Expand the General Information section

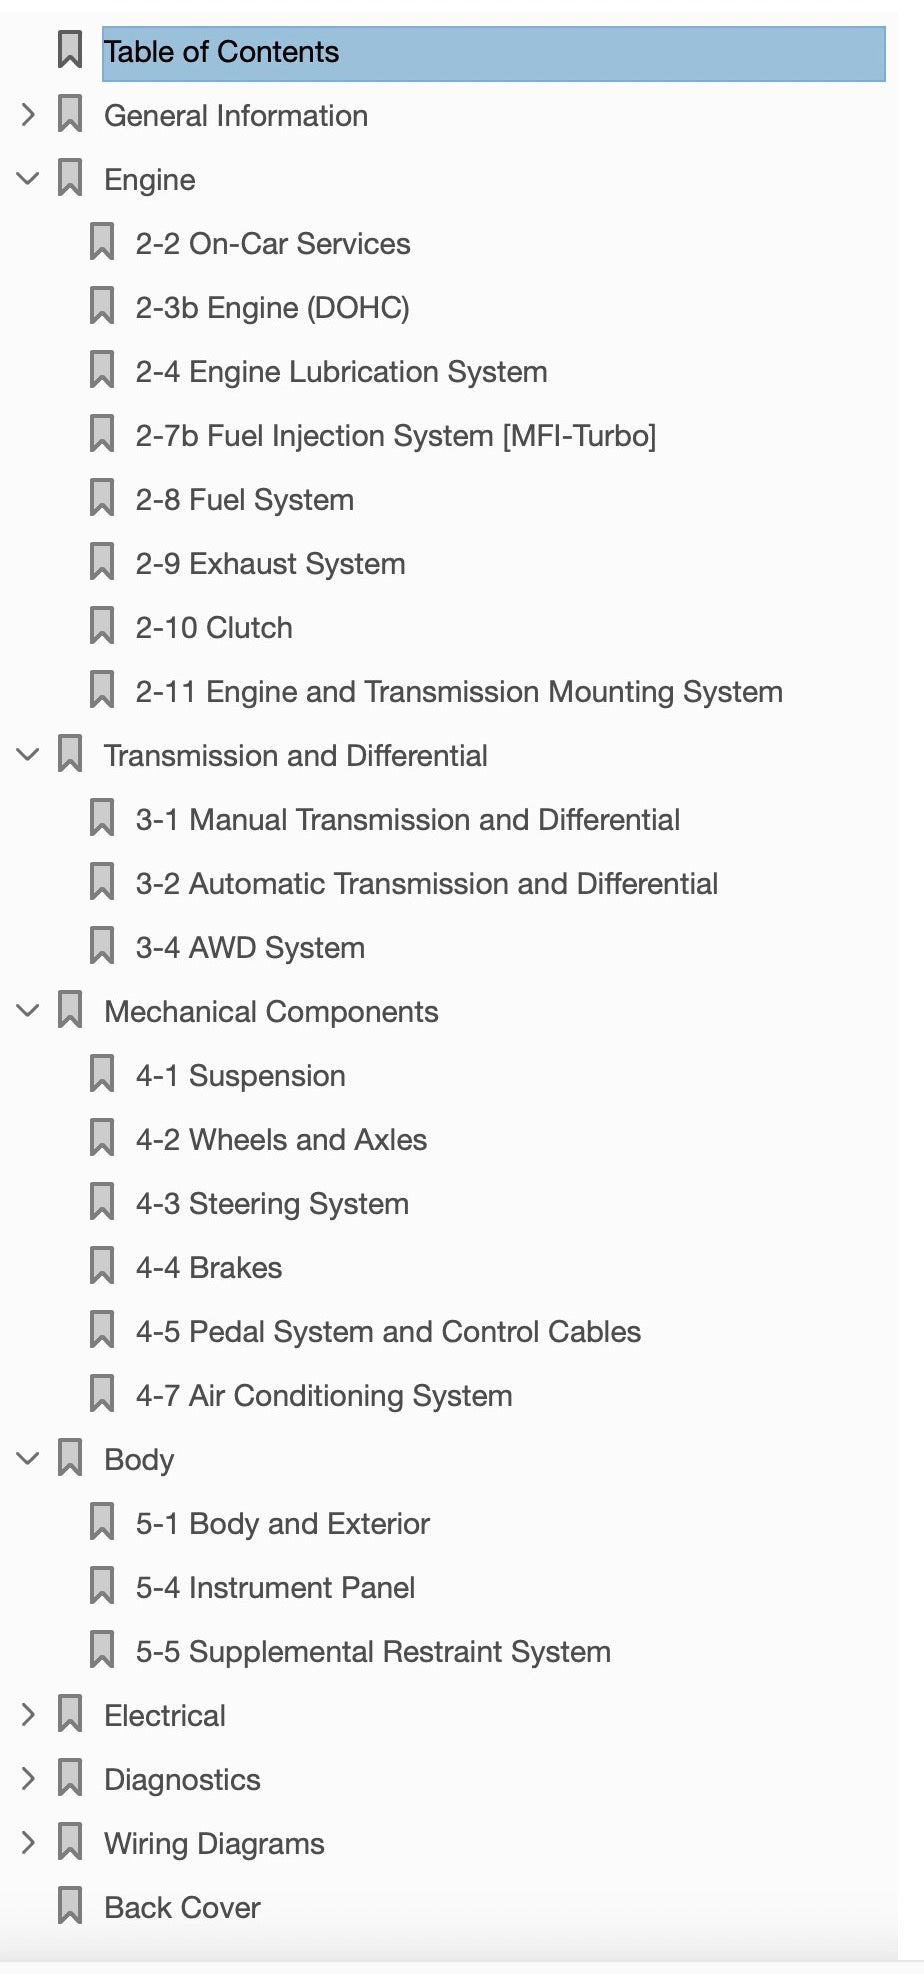(28, 114)
